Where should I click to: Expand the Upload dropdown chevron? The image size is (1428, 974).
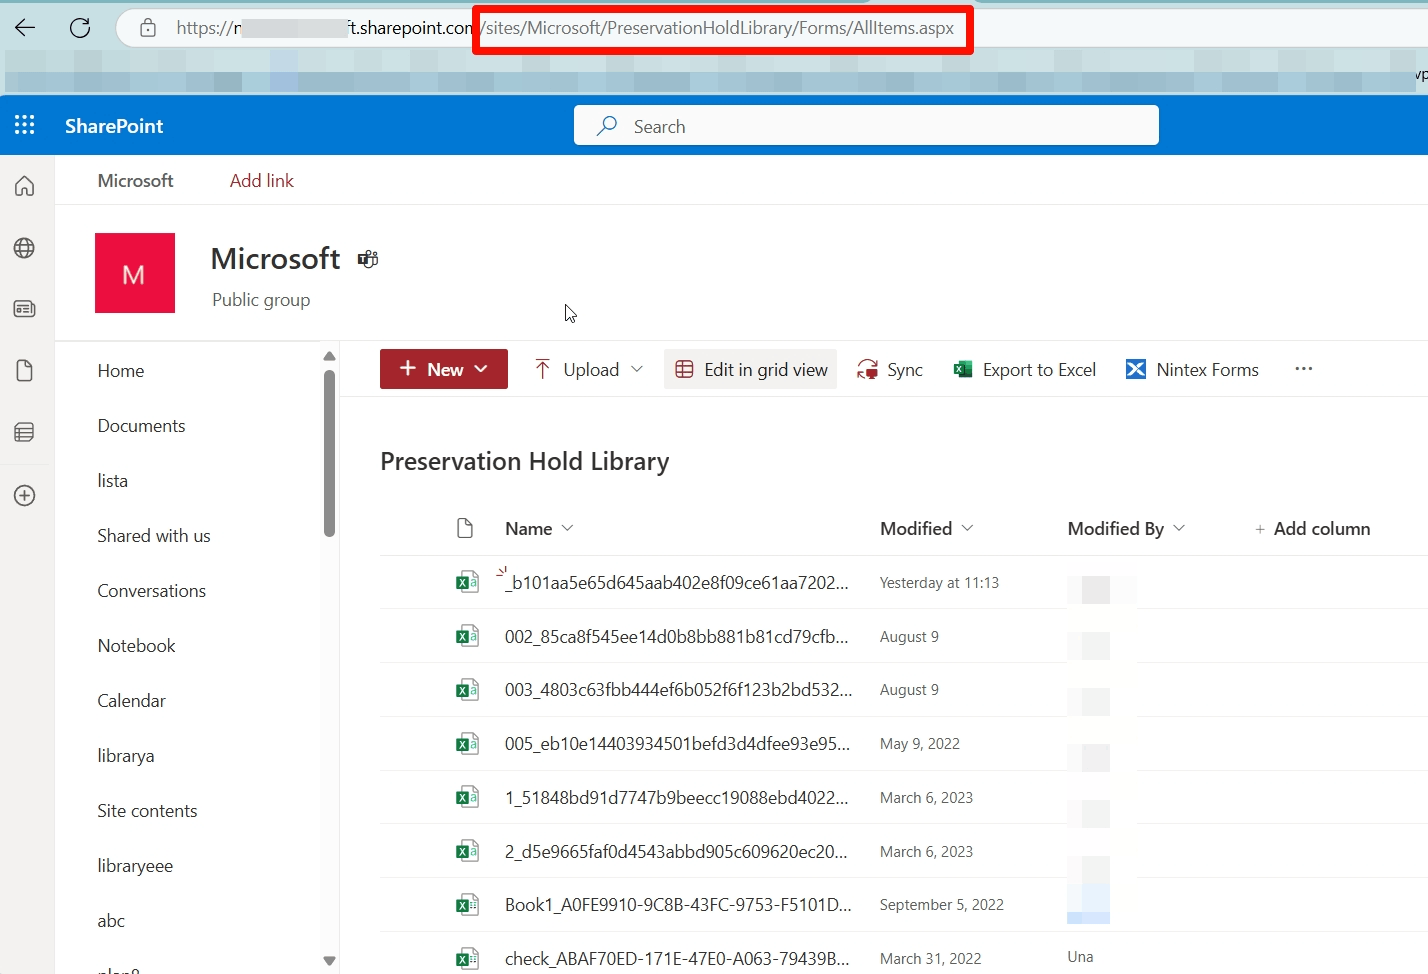[637, 369]
